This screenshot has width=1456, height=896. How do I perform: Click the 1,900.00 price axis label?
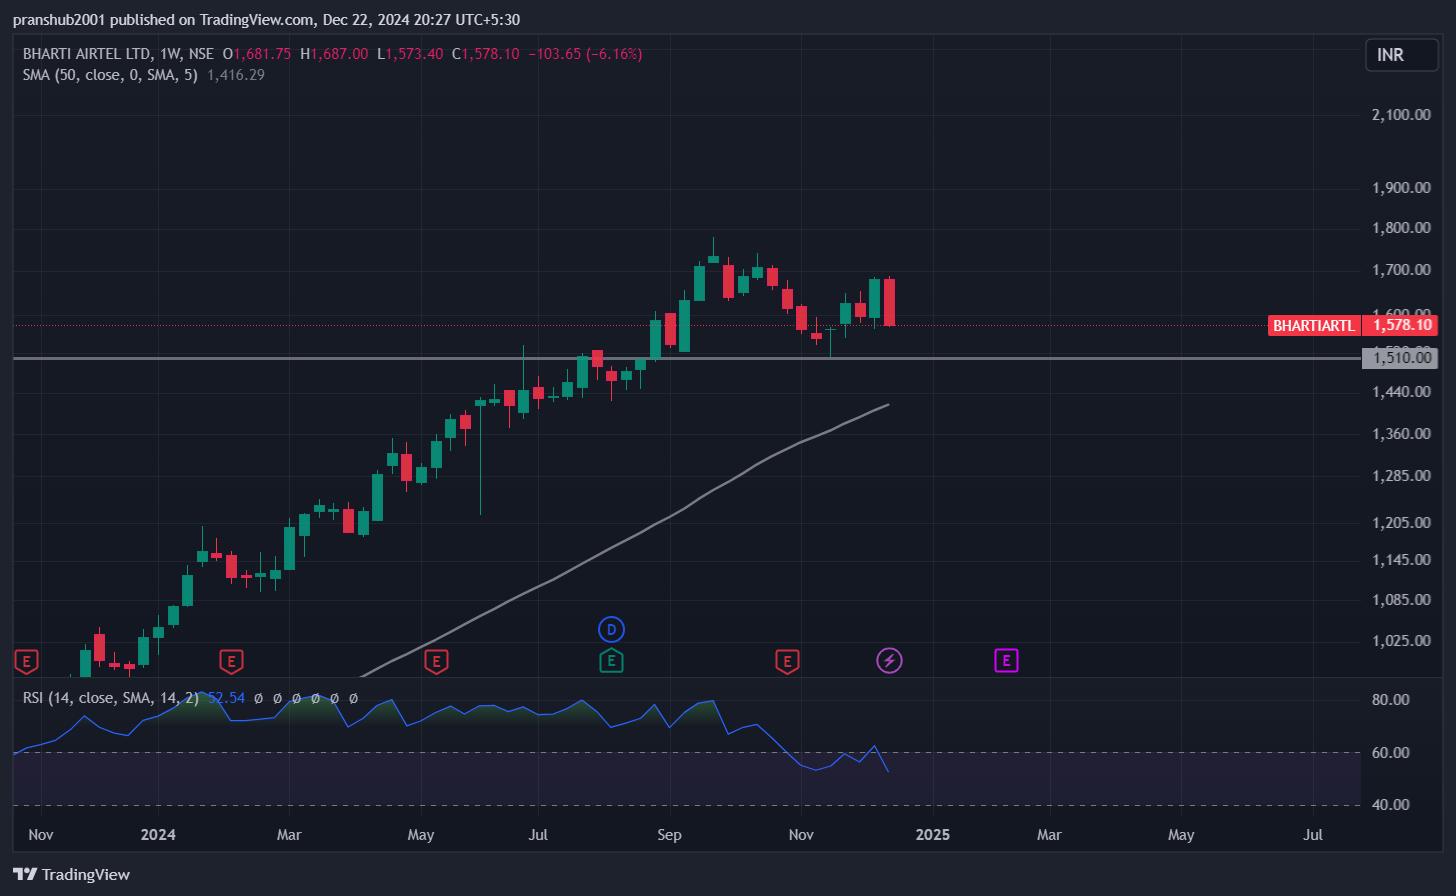pyautogui.click(x=1401, y=188)
